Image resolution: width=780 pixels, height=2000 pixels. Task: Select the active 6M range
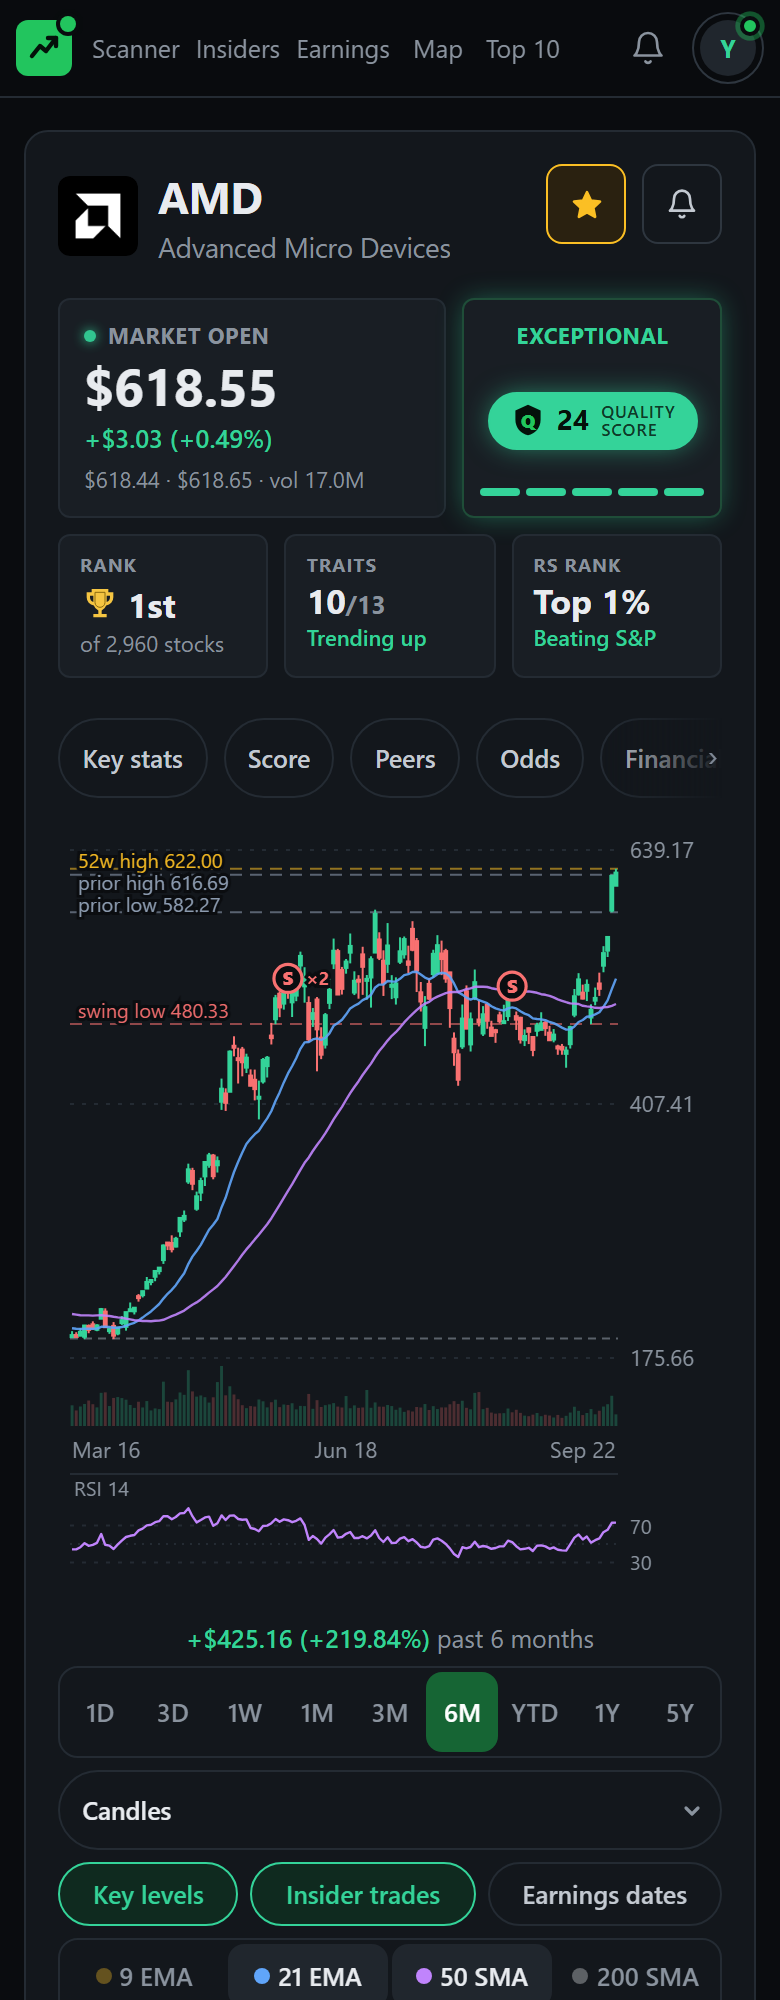coord(462,1713)
